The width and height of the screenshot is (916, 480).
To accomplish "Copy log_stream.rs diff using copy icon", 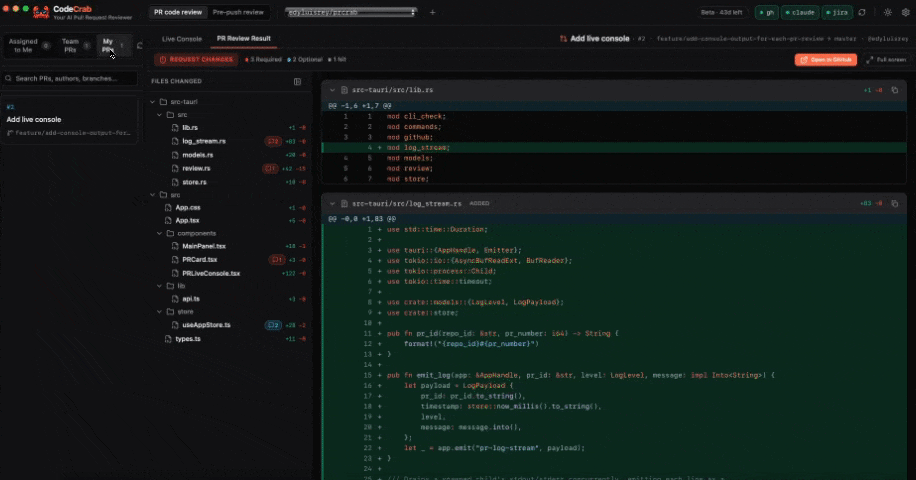I will tap(894, 203).
